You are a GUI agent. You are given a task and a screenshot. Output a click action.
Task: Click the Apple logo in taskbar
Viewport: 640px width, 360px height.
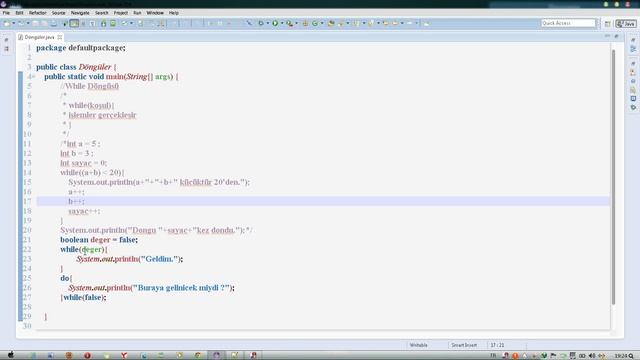pos(11,354)
